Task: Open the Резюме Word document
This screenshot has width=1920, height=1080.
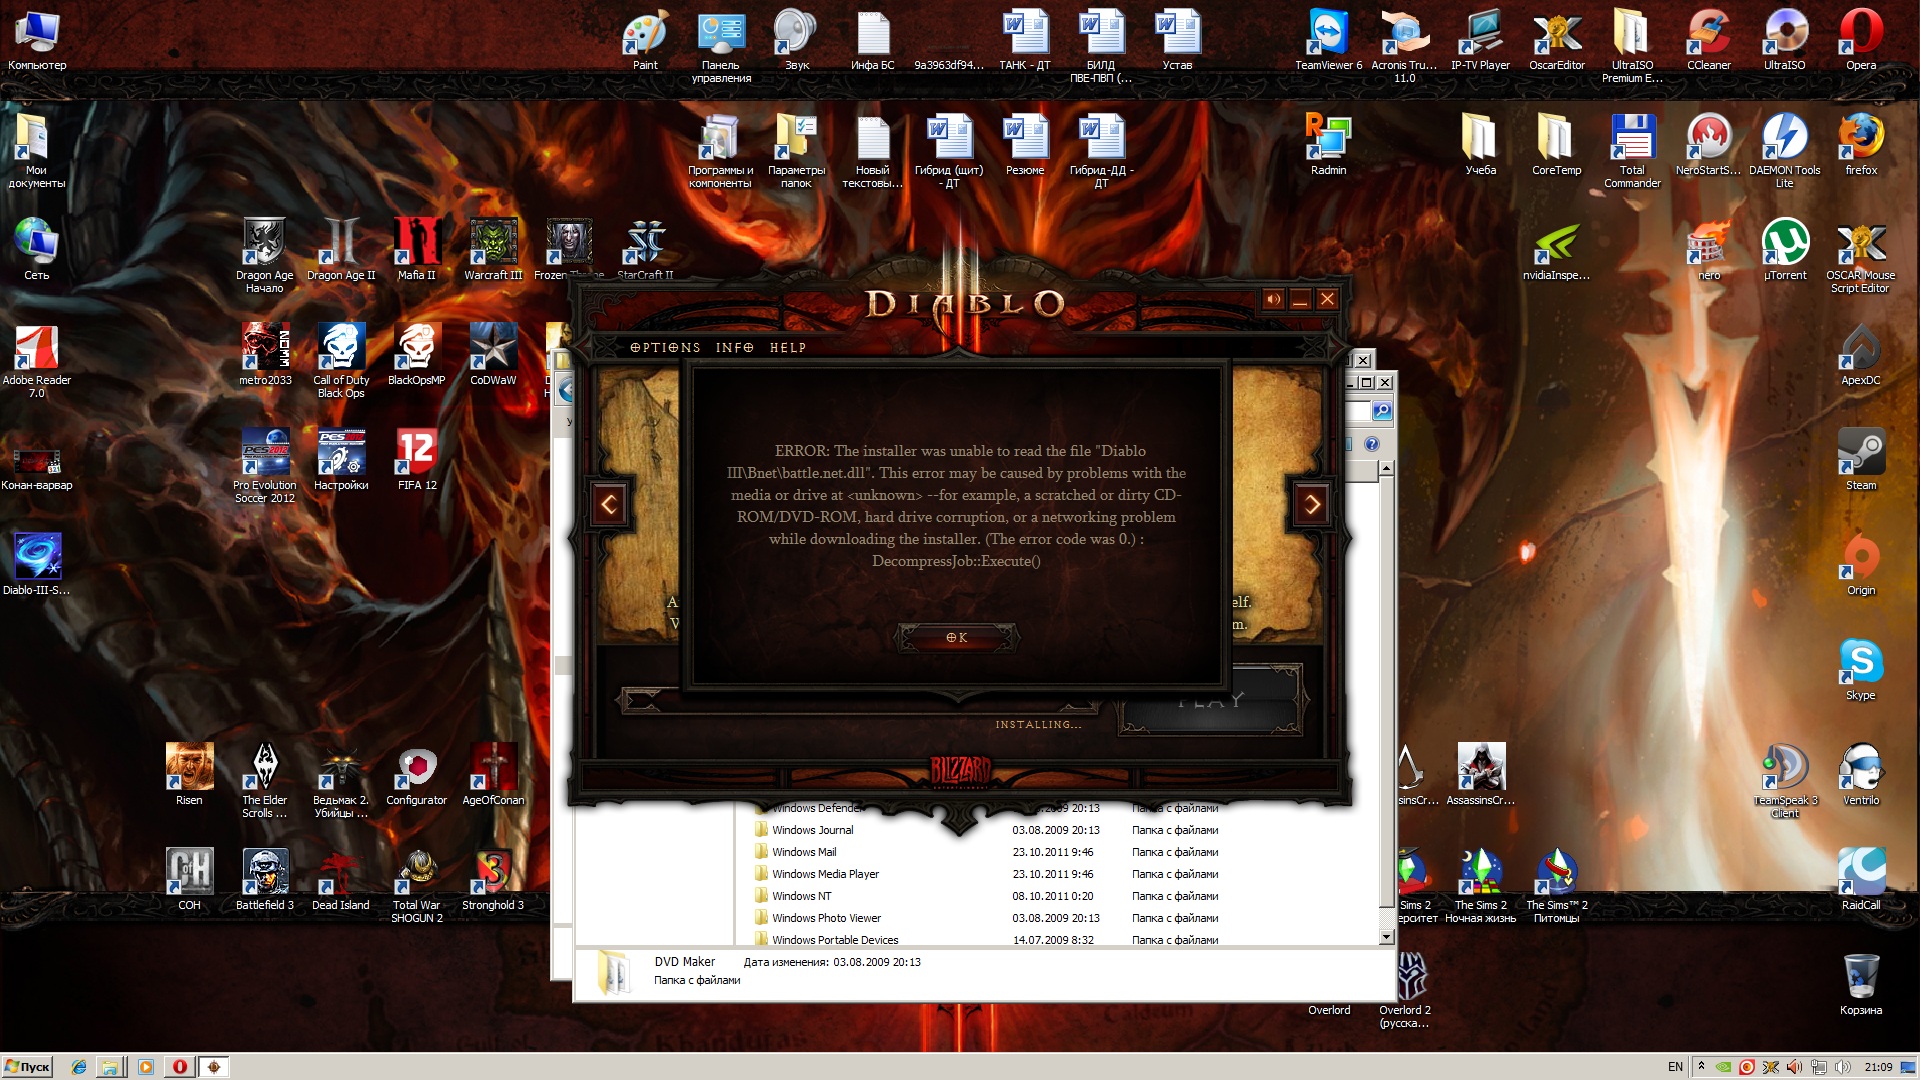Action: tap(1025, 145)
